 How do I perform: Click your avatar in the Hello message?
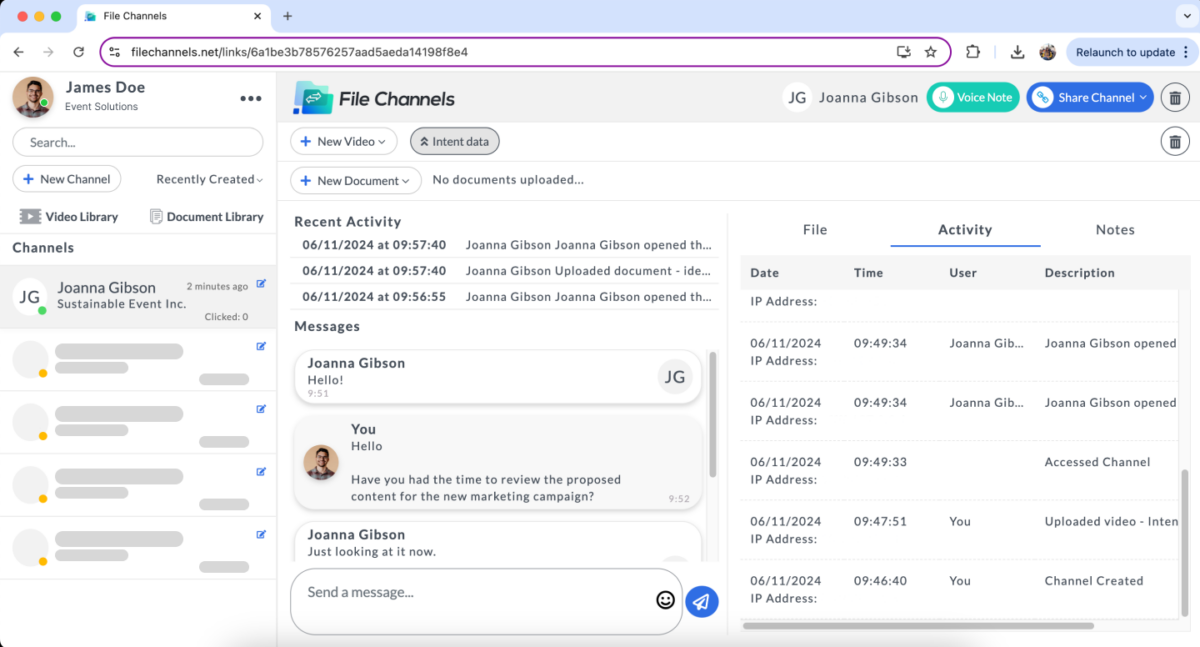coord(321,462)
